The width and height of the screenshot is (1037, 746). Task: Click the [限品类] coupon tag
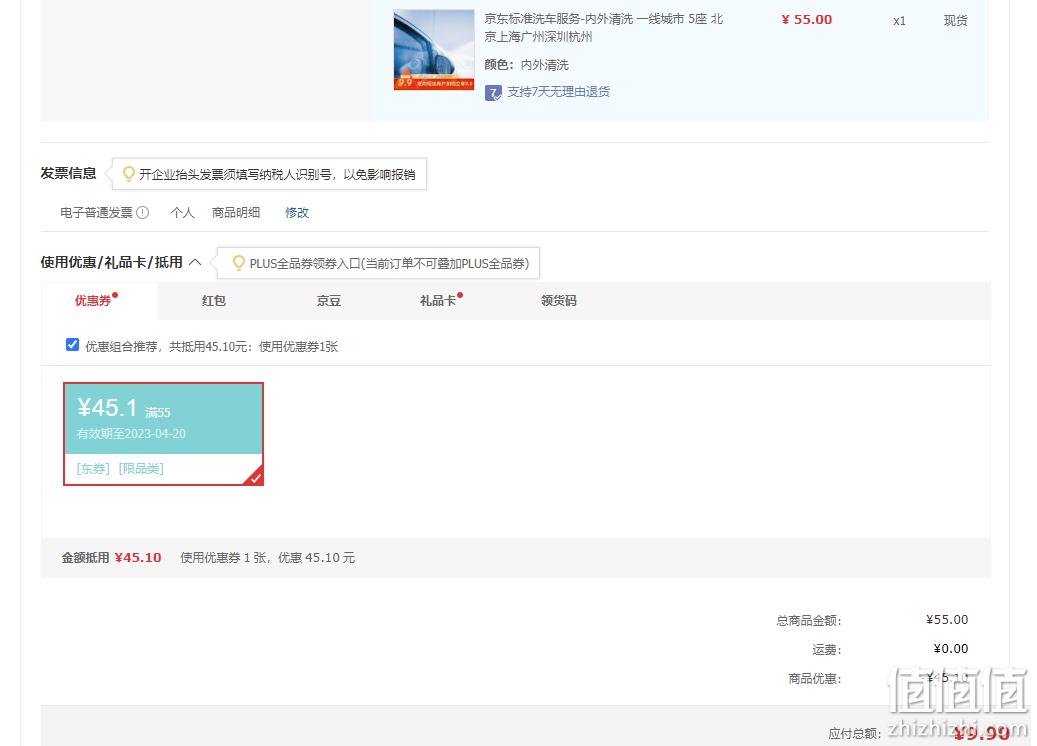(141, 469)
